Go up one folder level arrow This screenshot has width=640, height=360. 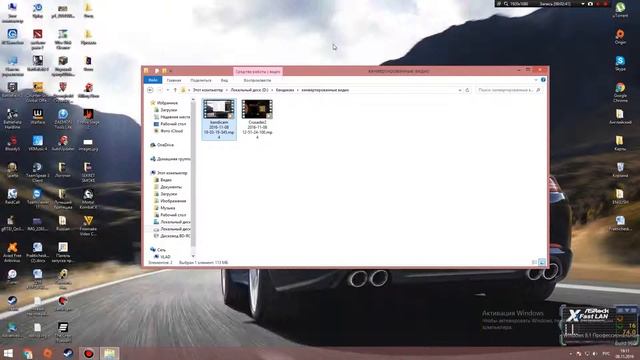pos(175,90)
